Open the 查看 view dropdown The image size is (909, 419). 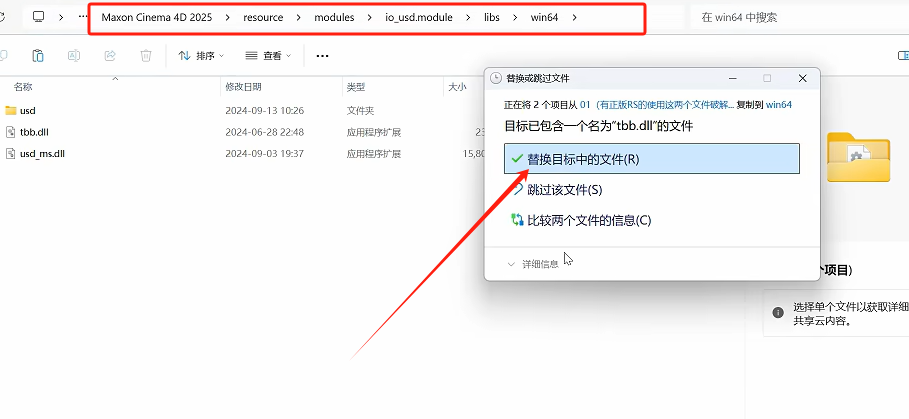click(x=270, y=56)
